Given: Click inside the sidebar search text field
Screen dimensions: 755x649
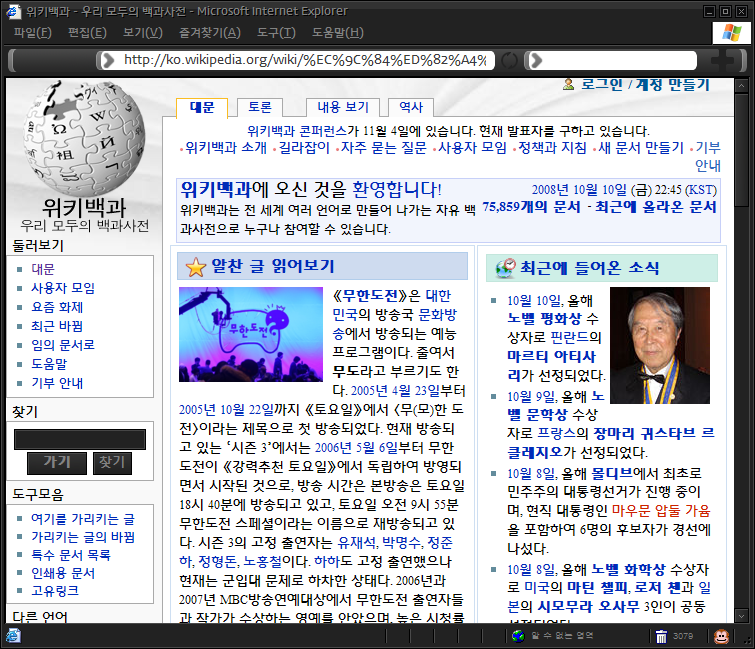Looking at the screenshot, I should click(x=80, y=440).
